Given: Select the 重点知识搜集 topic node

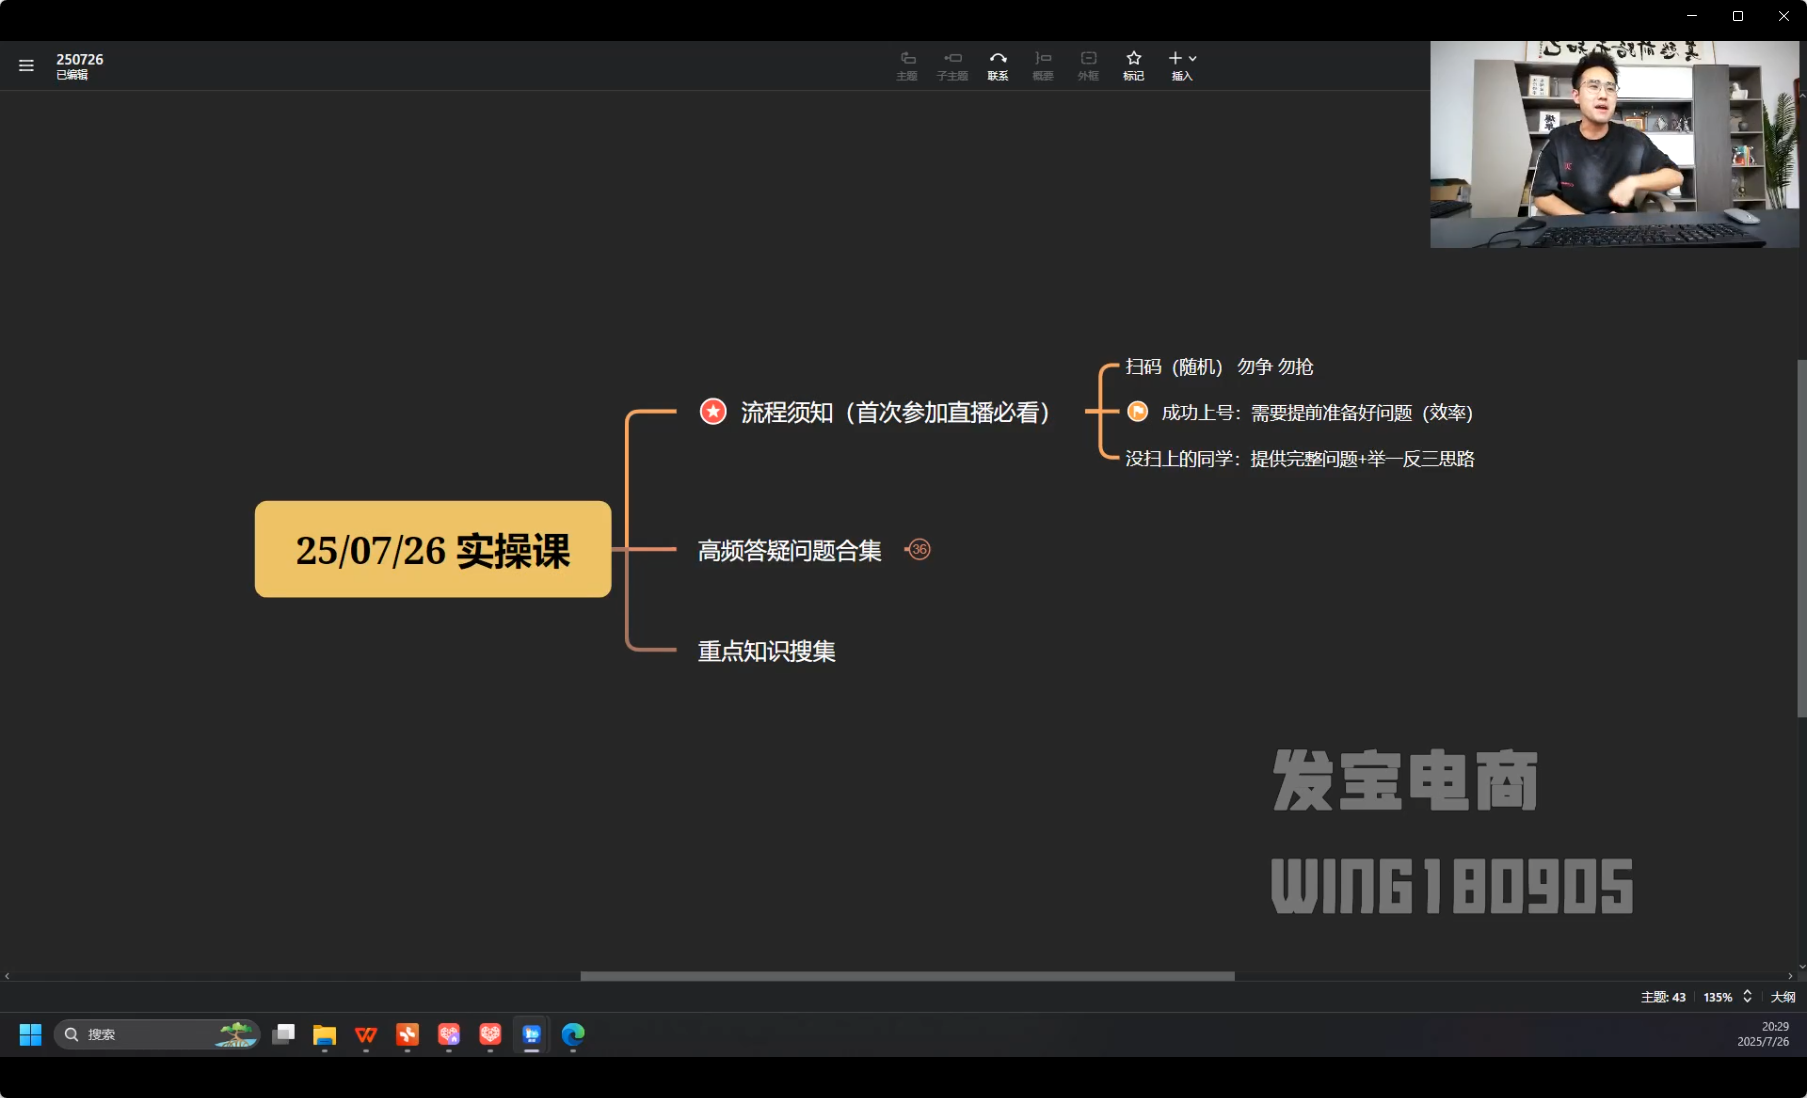Looking at the screenshot, I should tap(766, 652).
